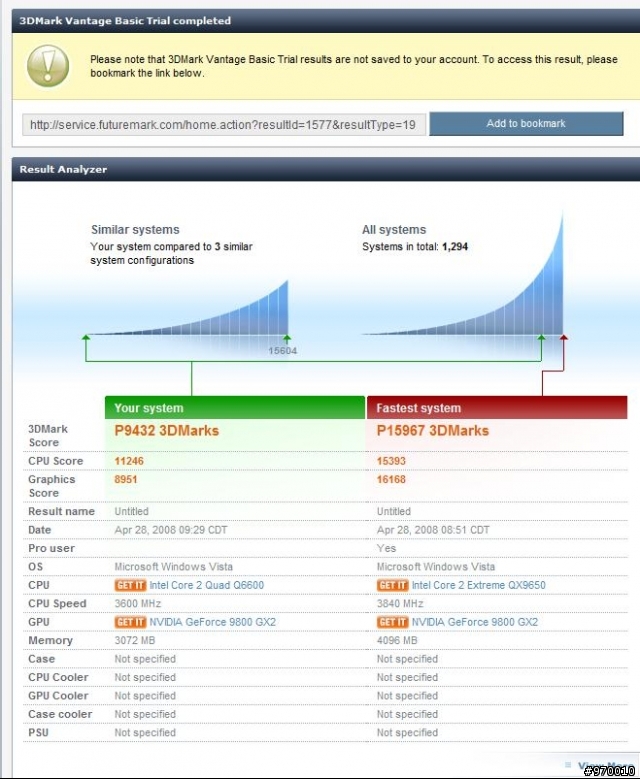Click the 4096 MB memory value
This screenshot has width=640, height=779.
point(397,640)
